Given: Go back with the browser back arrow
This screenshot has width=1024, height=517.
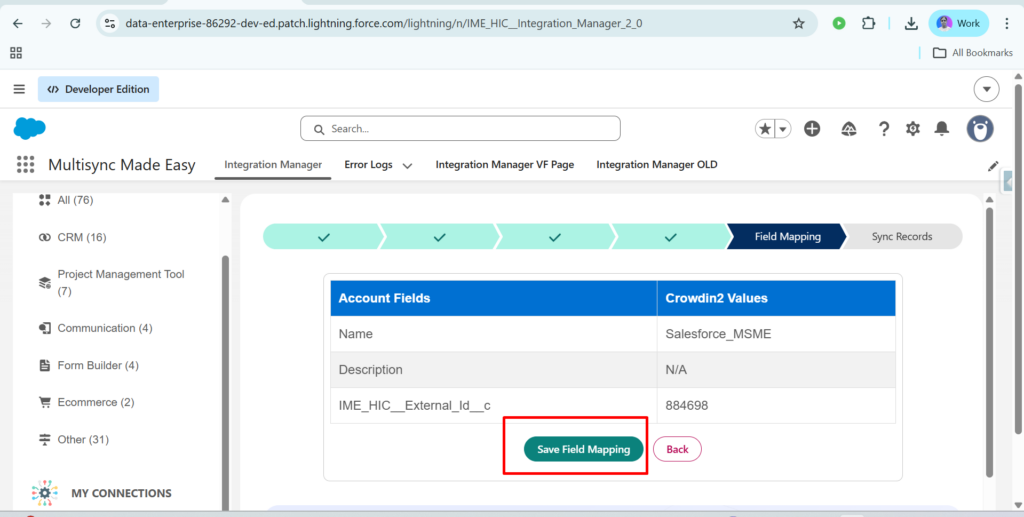Looking at the screenshot, I should click(x=18, y=24).
